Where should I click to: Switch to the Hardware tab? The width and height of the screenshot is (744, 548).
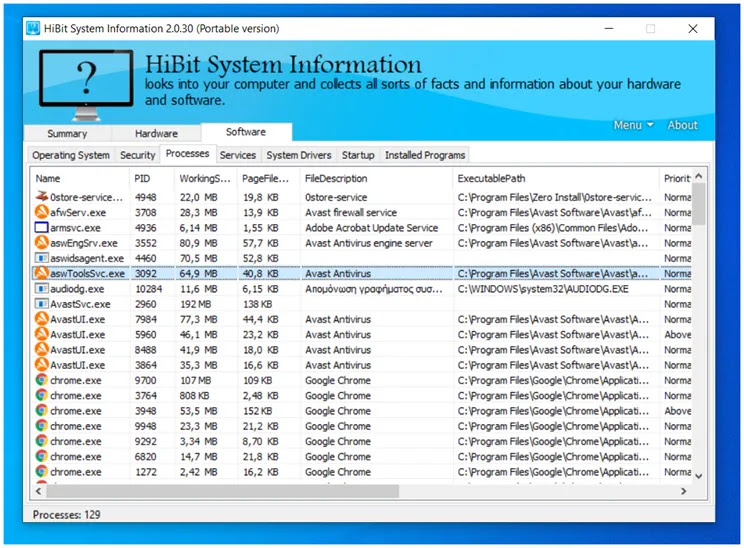[156, 133]
